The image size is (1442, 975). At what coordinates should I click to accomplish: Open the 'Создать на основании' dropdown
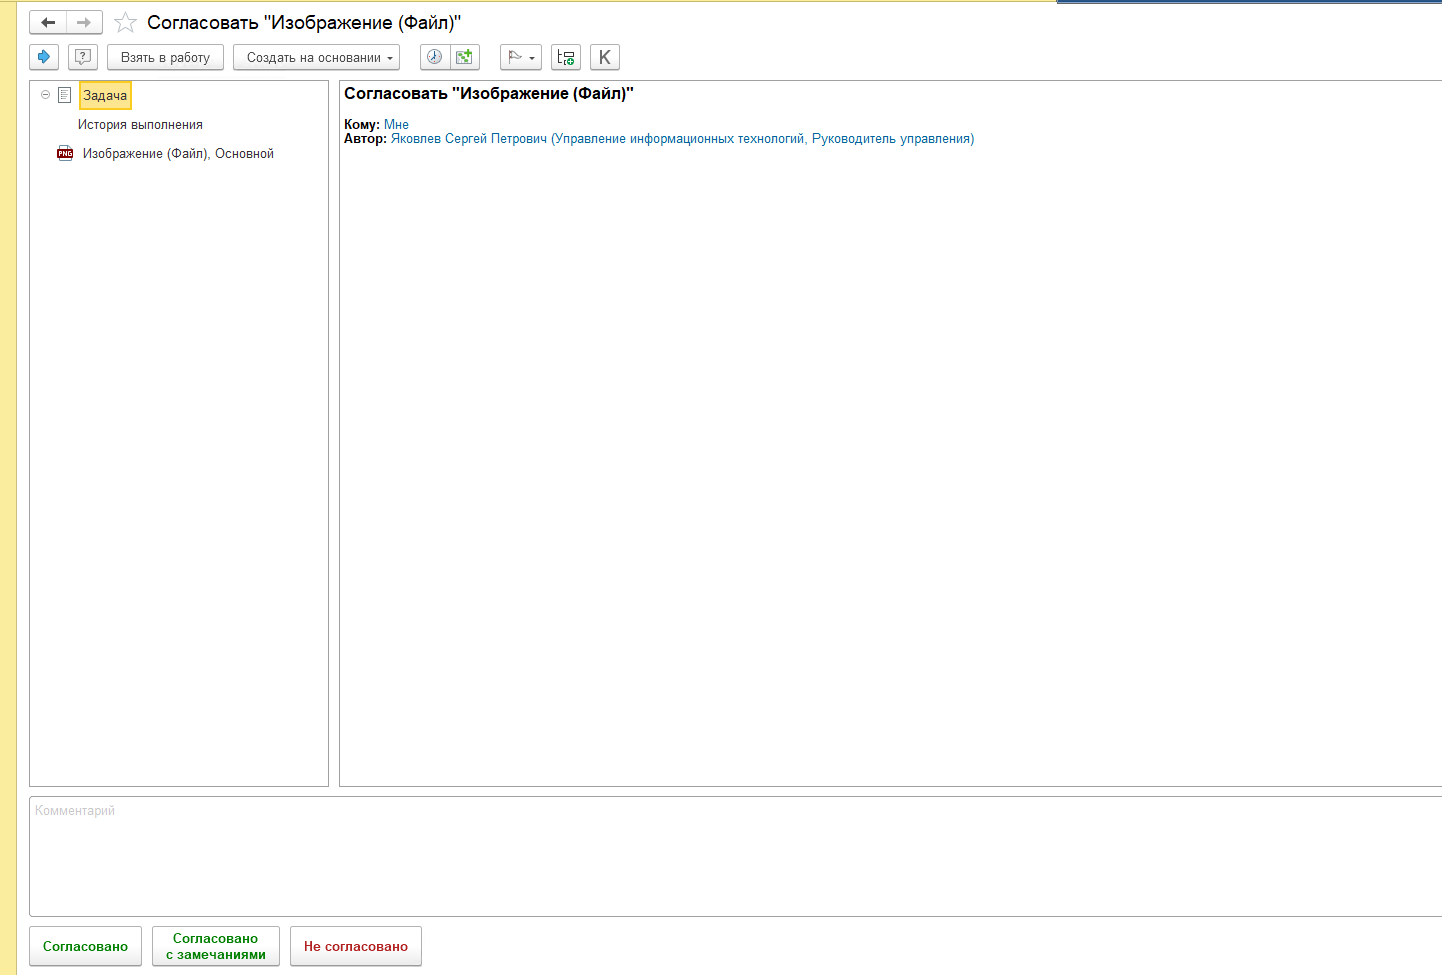(x=316, y=57)
